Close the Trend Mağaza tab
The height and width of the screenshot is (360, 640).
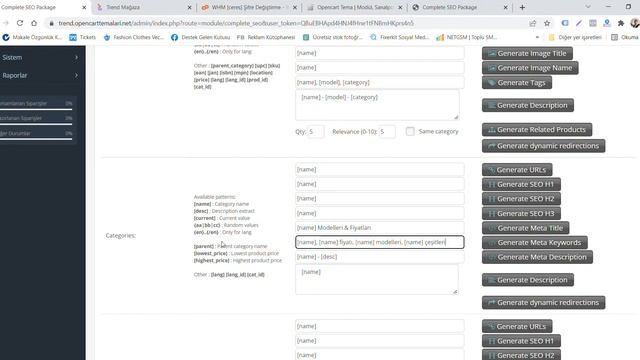pos(189,7)
